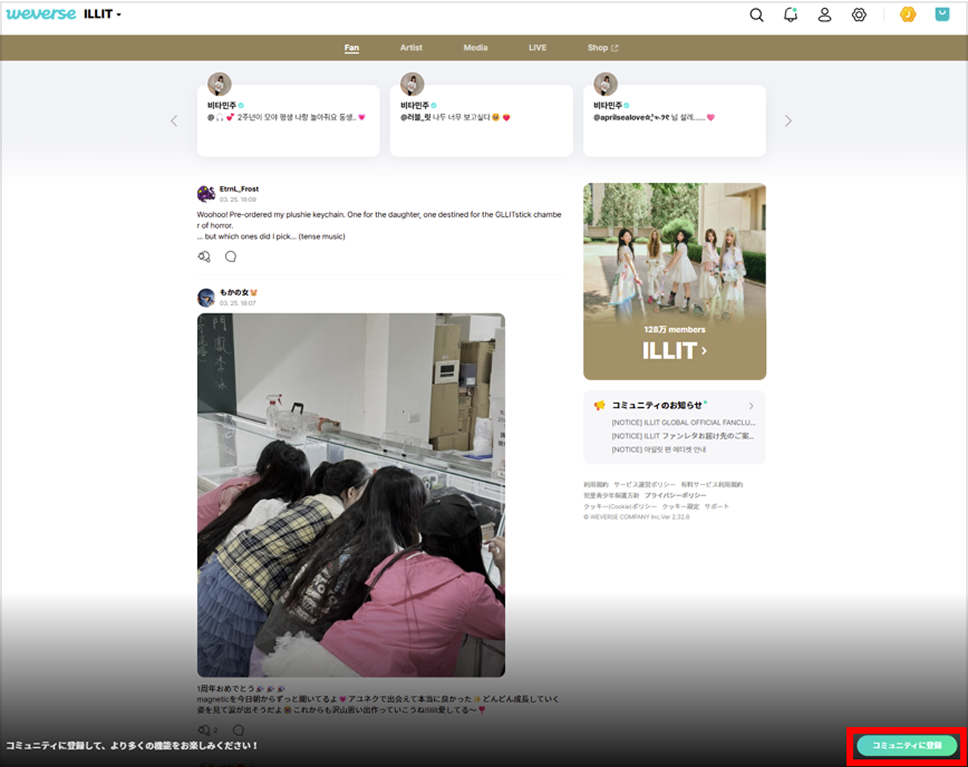The height and width of the screenshot is (767, 968).
Task: Open the 児童青少年保護方針 footer link
Action: point(611,495)
